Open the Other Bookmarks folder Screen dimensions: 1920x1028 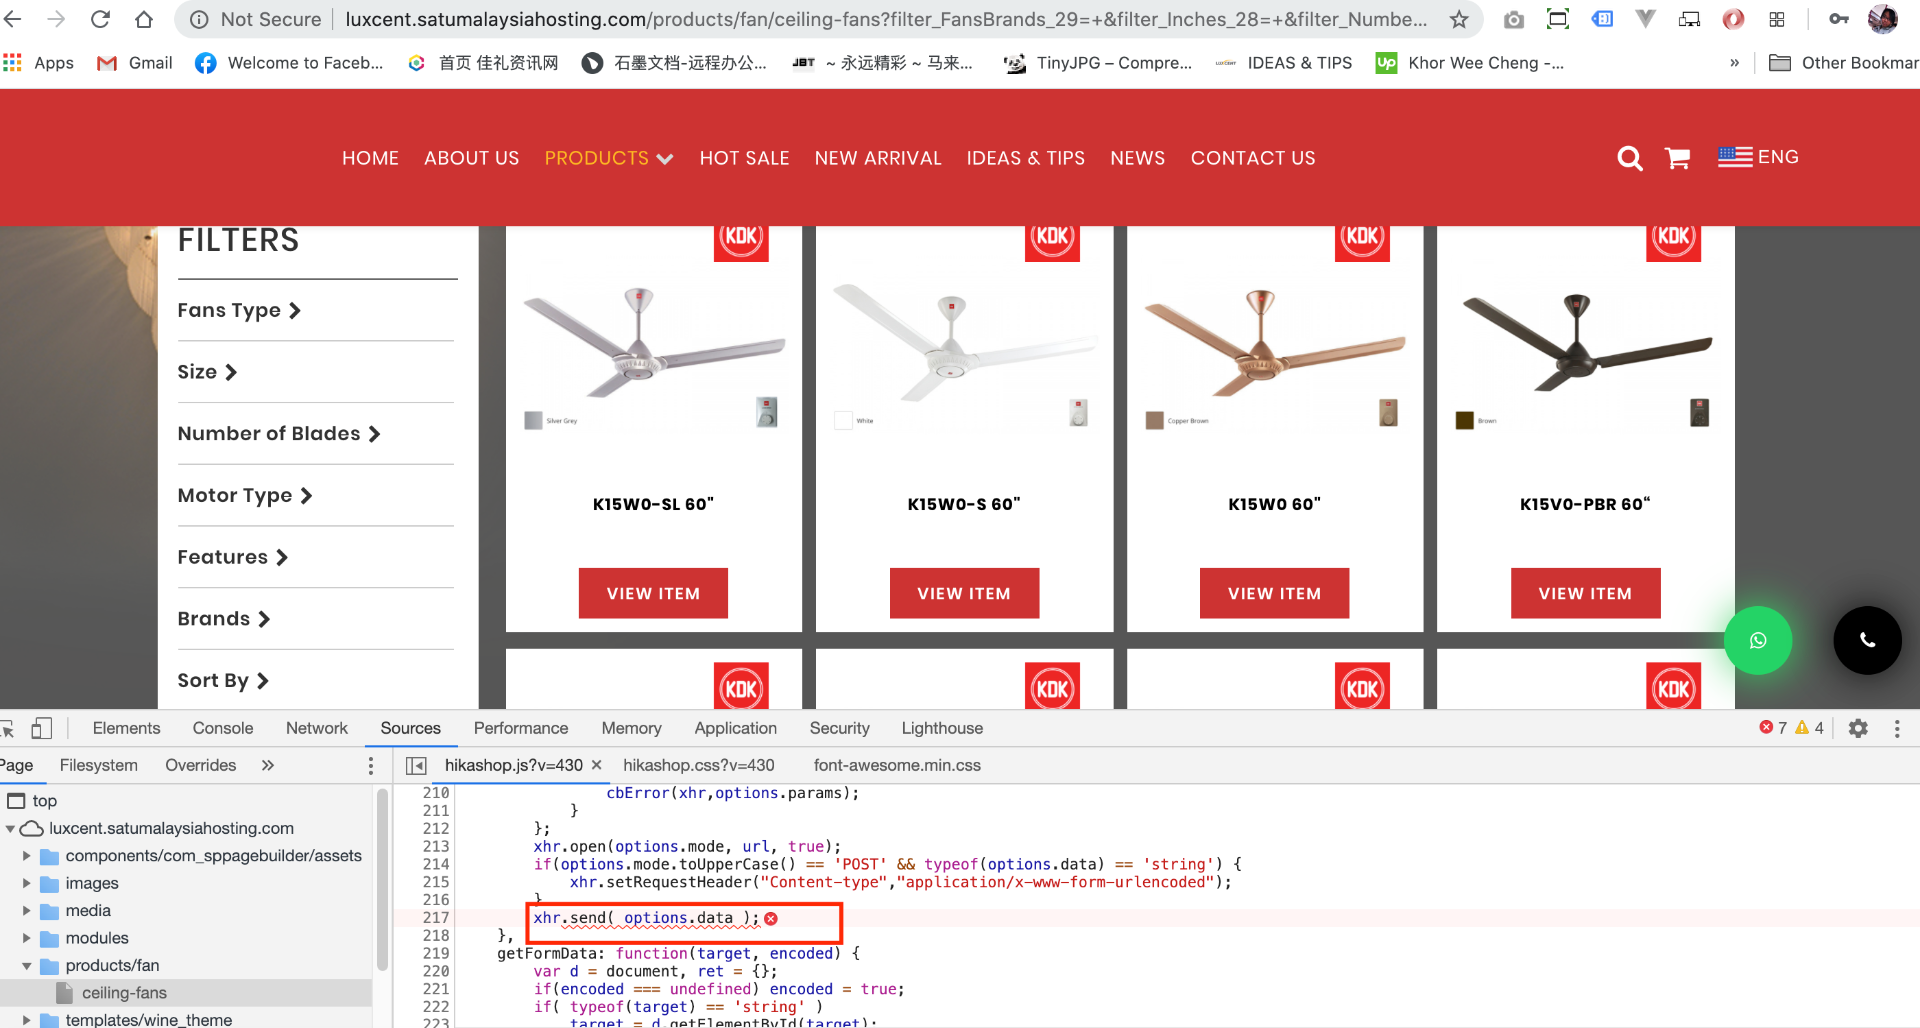point(1843,63)
